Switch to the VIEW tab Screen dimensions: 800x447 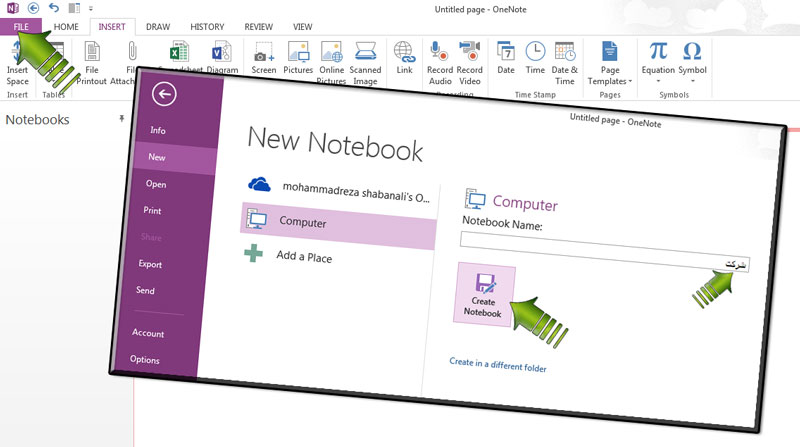tap(302, 27)
